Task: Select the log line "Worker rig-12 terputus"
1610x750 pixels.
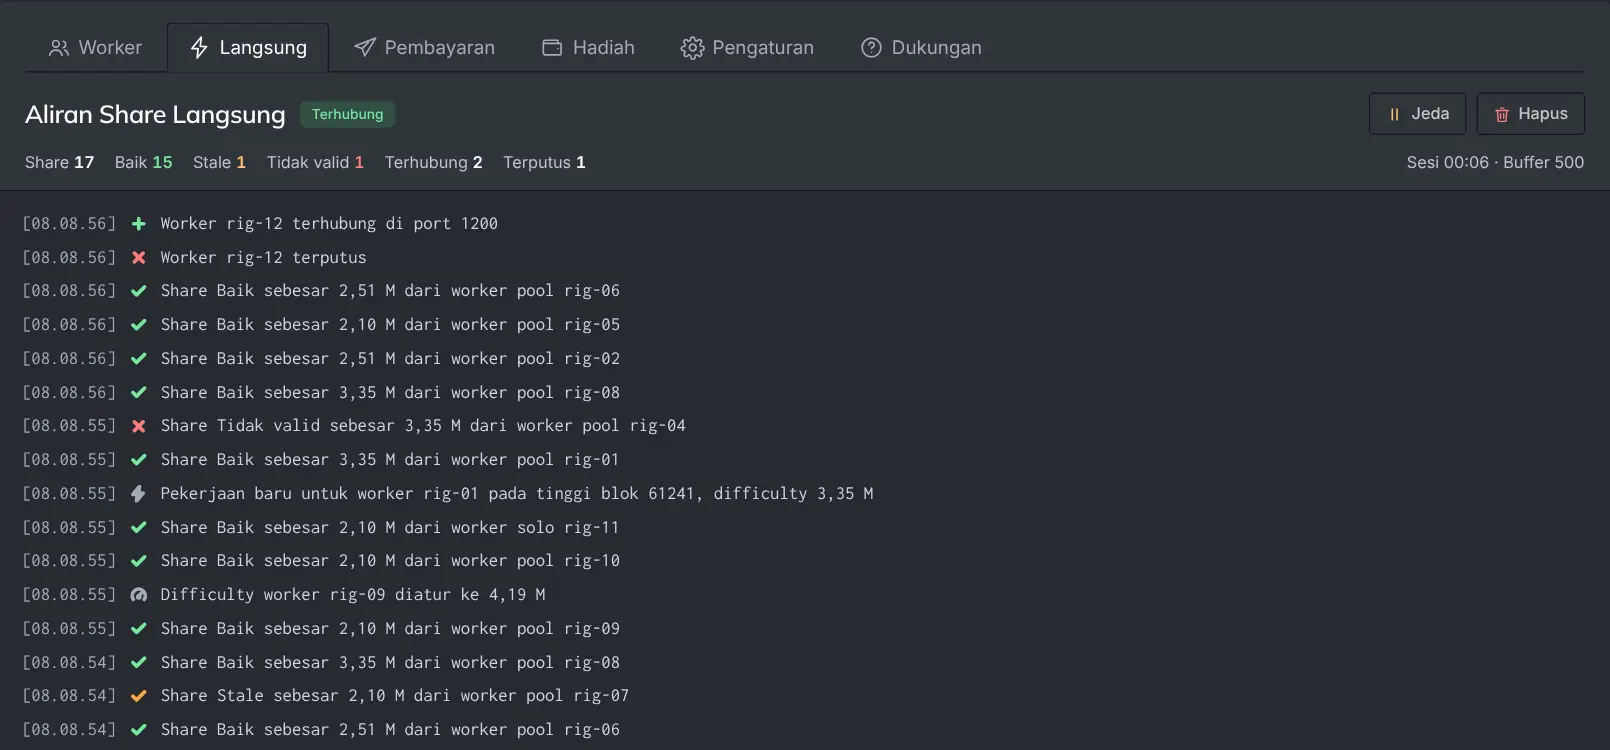Action: tap(264, 258)
